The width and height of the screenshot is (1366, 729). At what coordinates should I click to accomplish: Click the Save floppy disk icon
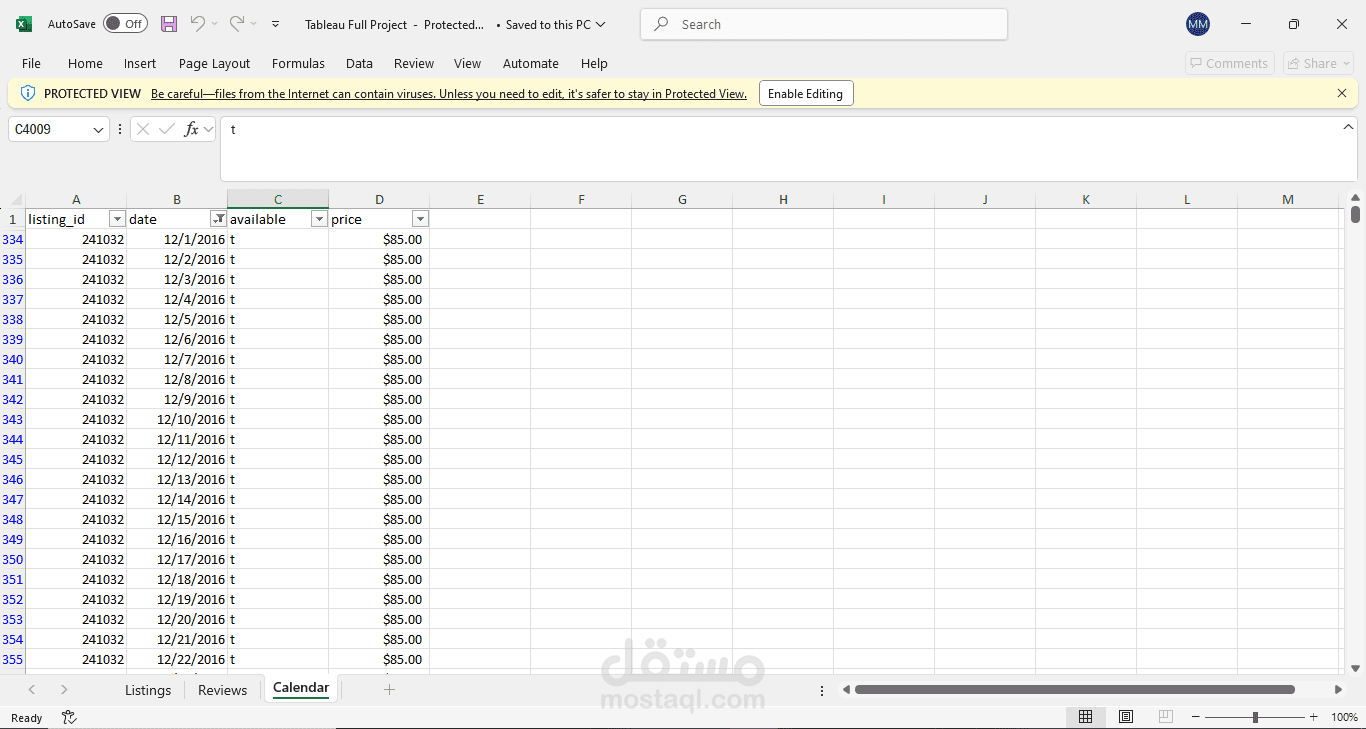point(169,24)
